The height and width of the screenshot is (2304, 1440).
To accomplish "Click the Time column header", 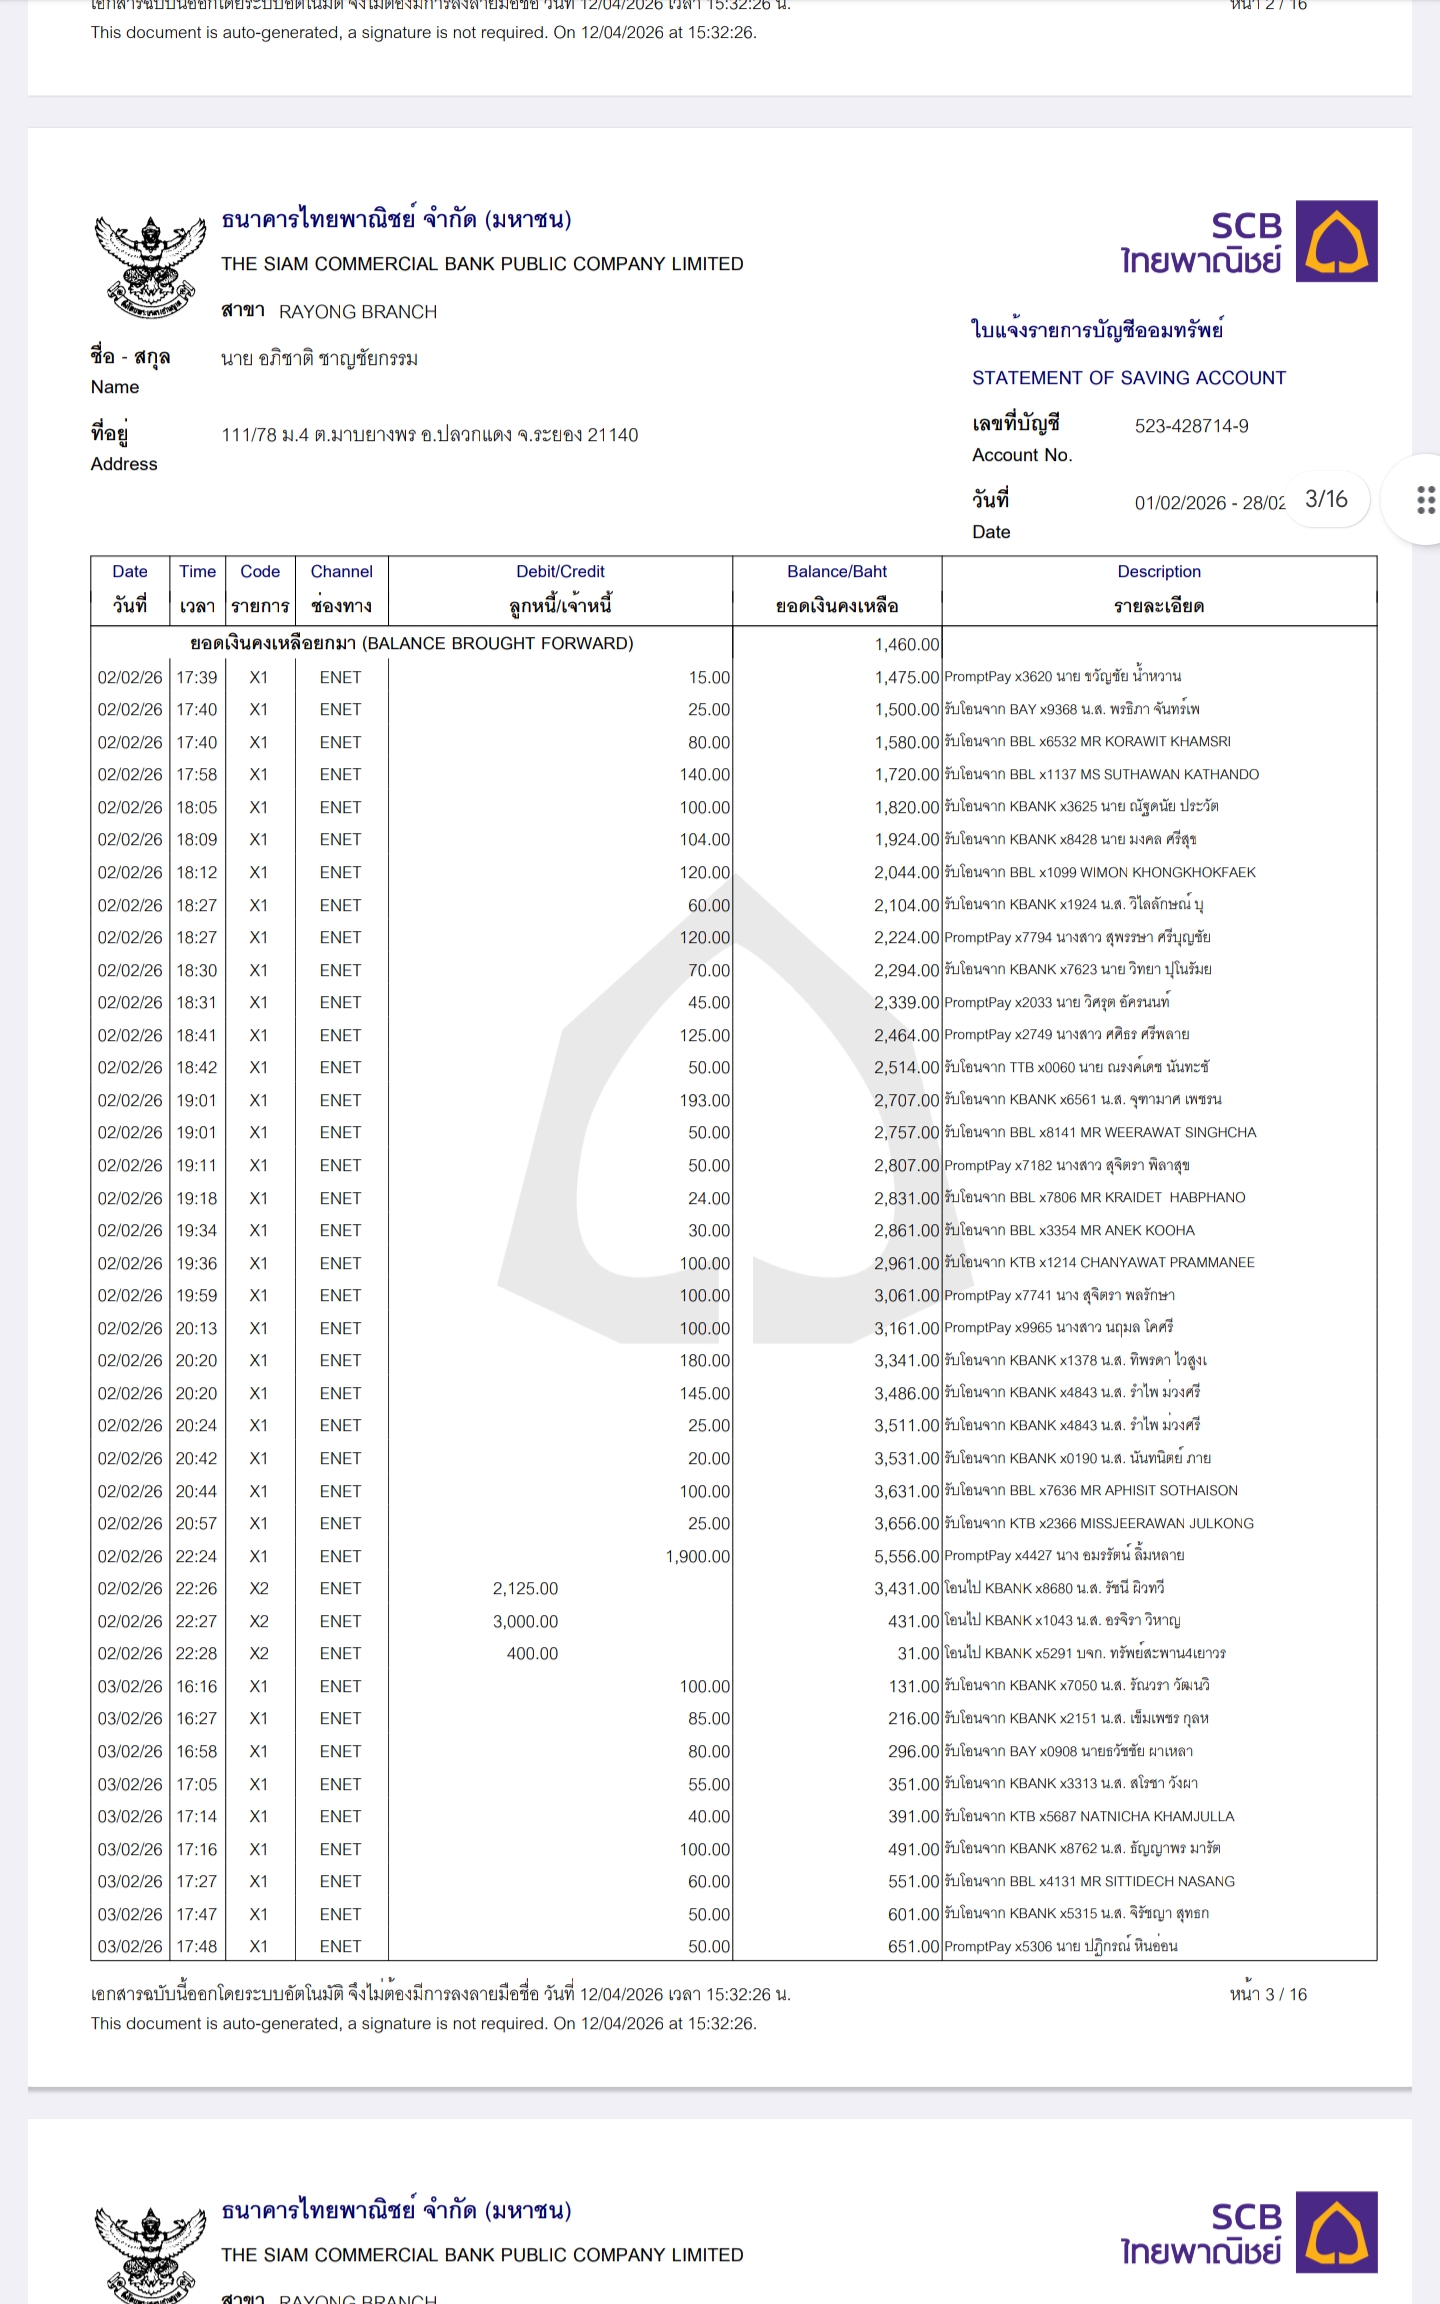I will [197, 588].
